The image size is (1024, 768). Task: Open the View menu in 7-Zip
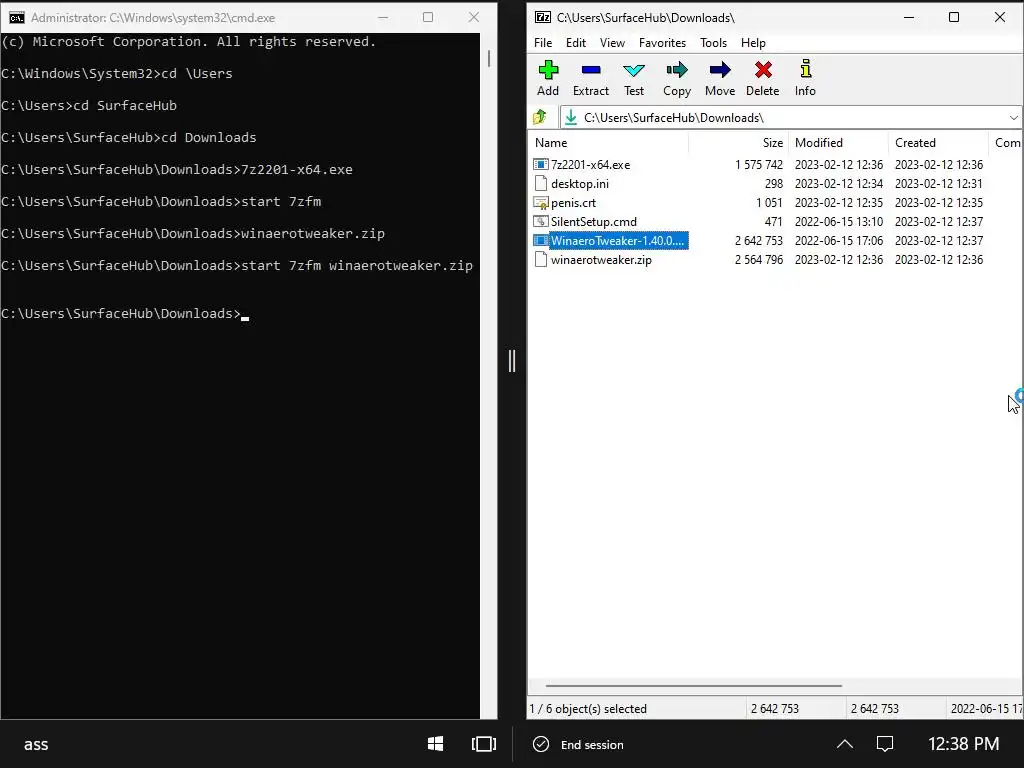point(612,42)
